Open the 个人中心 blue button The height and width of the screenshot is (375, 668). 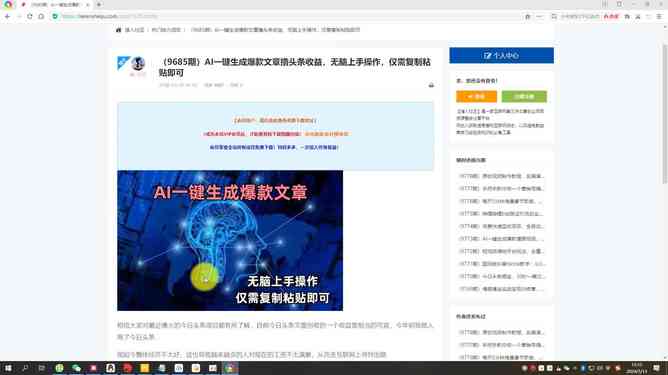(x=501, y=55)
